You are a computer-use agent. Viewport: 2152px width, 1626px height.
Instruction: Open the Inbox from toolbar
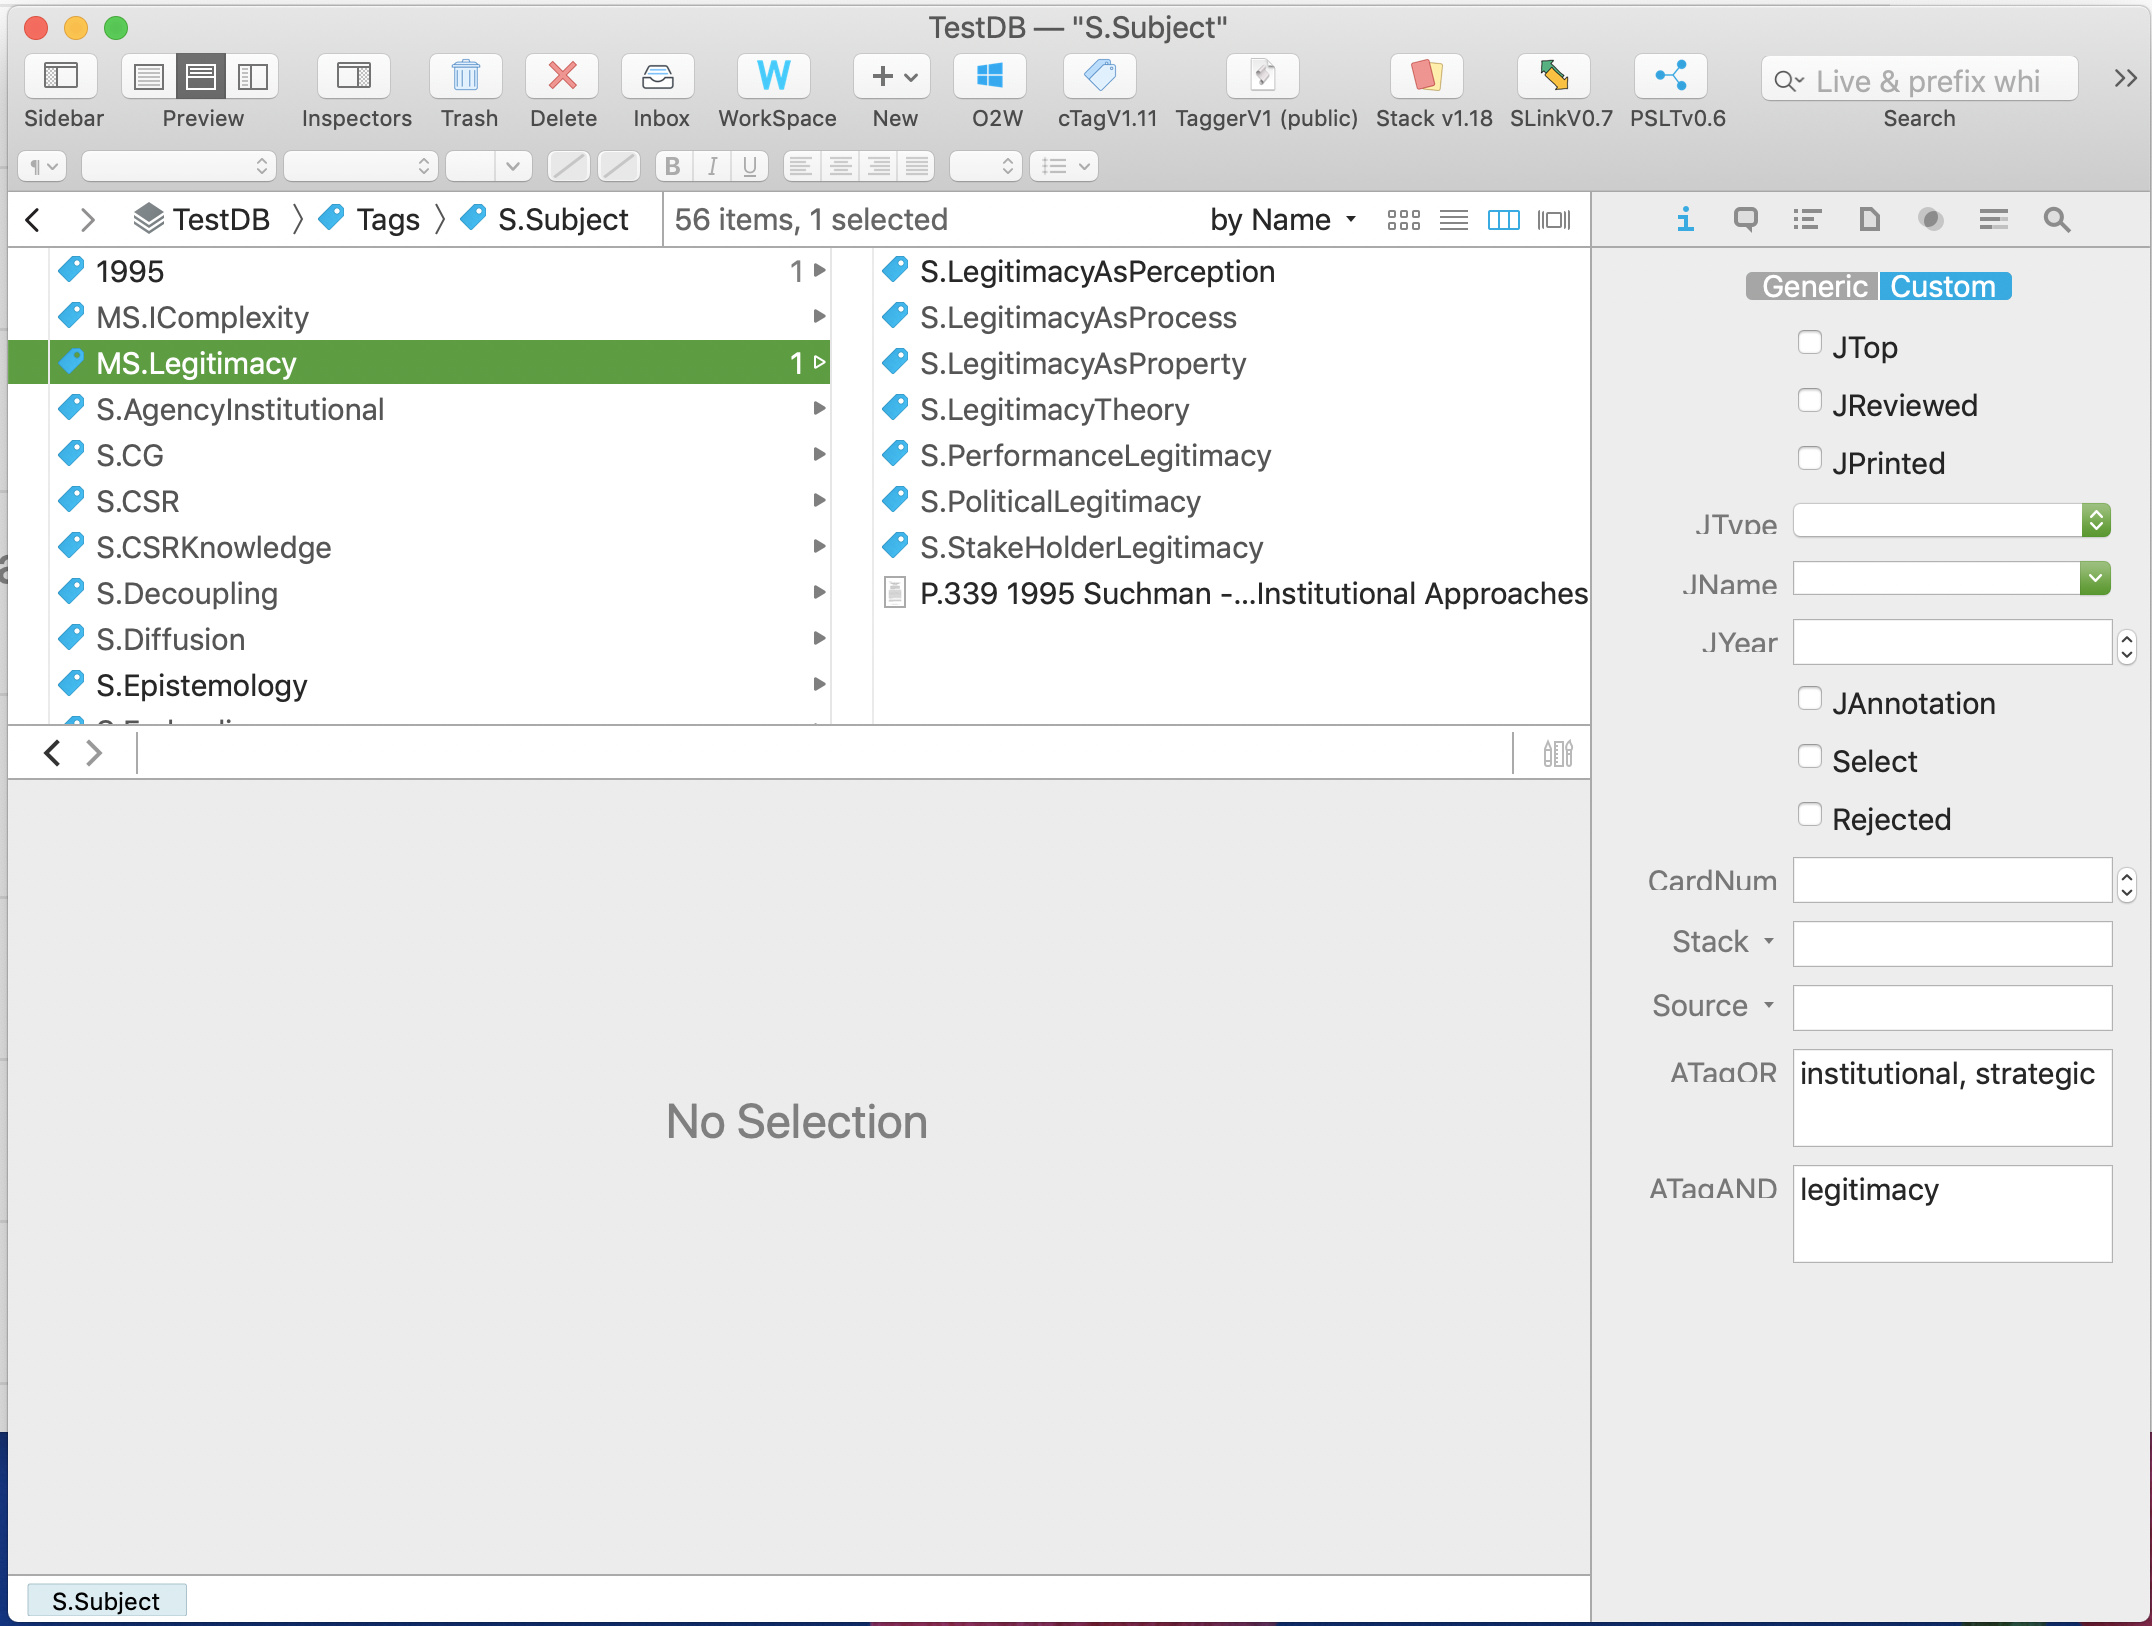tap(658, 77)
